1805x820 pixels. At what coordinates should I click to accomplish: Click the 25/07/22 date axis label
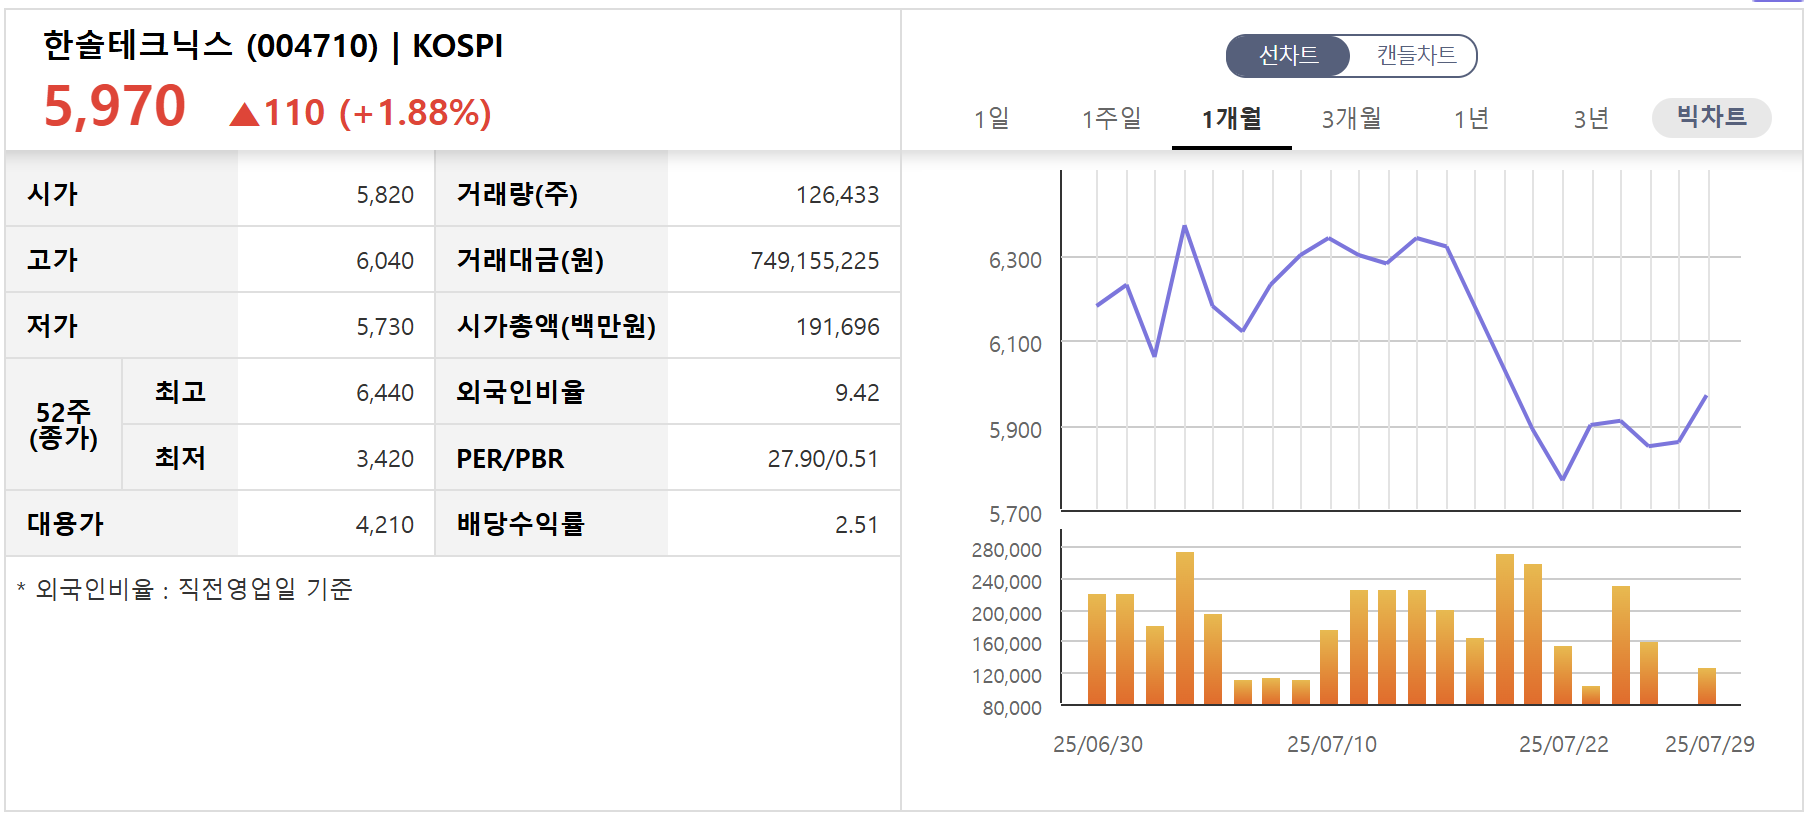pos(1564,744)
